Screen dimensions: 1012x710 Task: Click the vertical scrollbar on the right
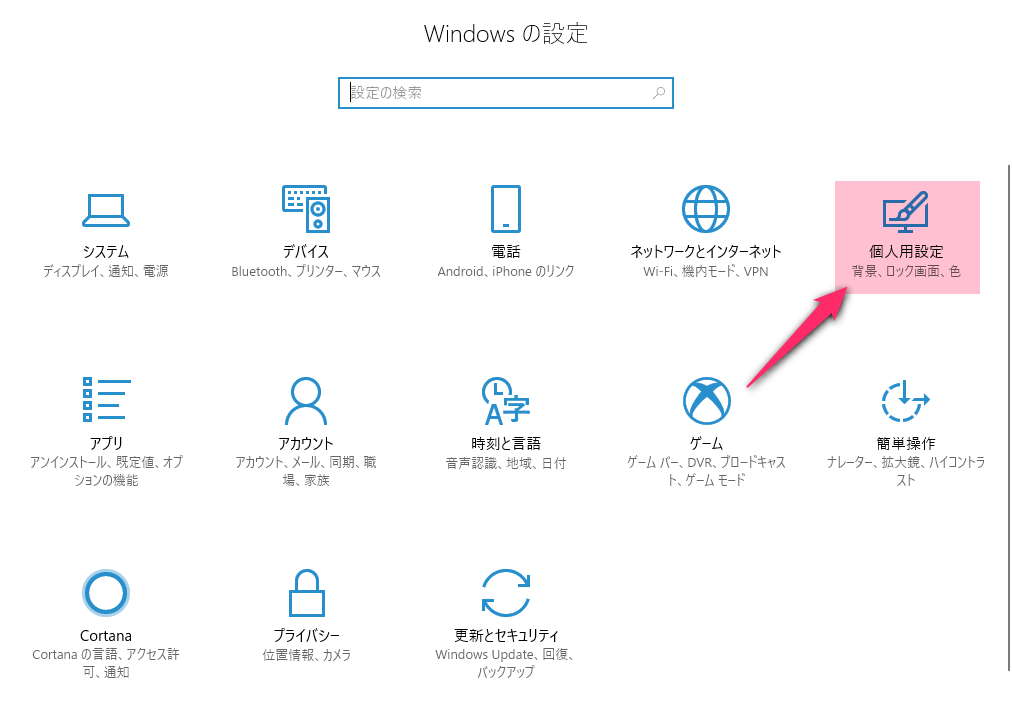1009,418
